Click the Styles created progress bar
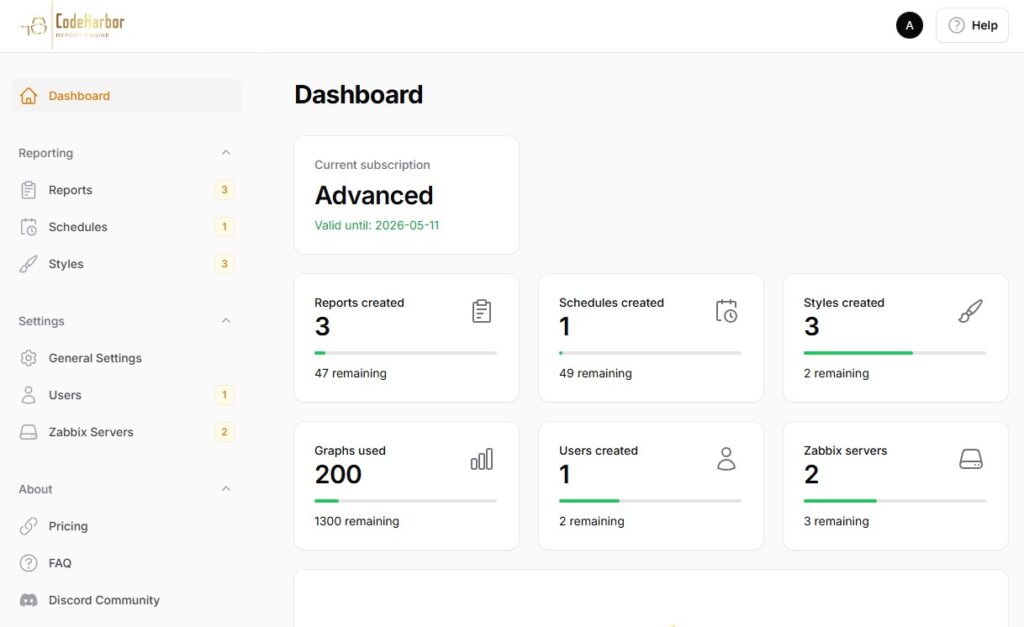 coord(895,353)
